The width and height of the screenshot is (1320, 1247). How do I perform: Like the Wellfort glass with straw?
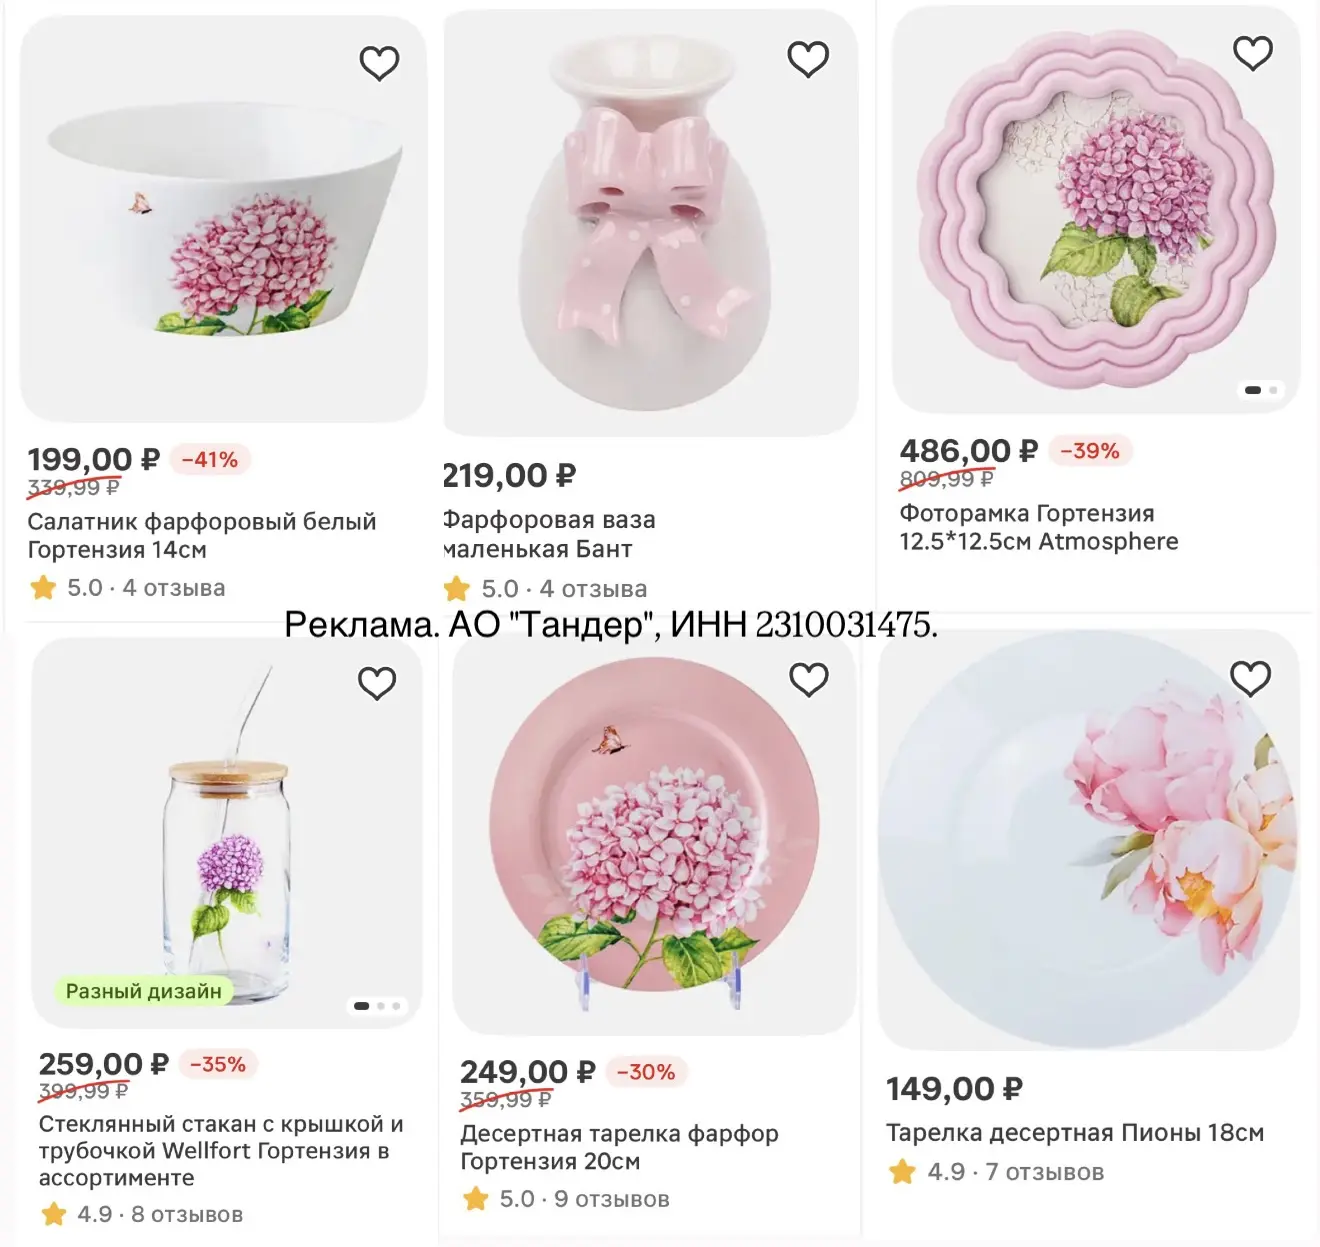[377, 684]
